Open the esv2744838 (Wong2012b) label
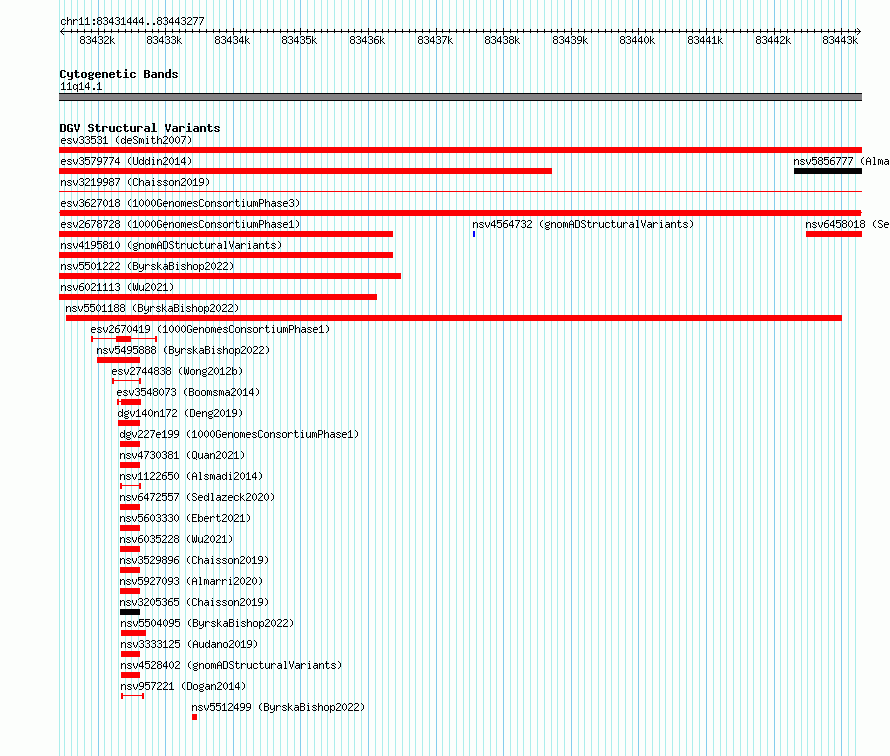The height and width of the screenshot is (756, 890). [177, 371]
